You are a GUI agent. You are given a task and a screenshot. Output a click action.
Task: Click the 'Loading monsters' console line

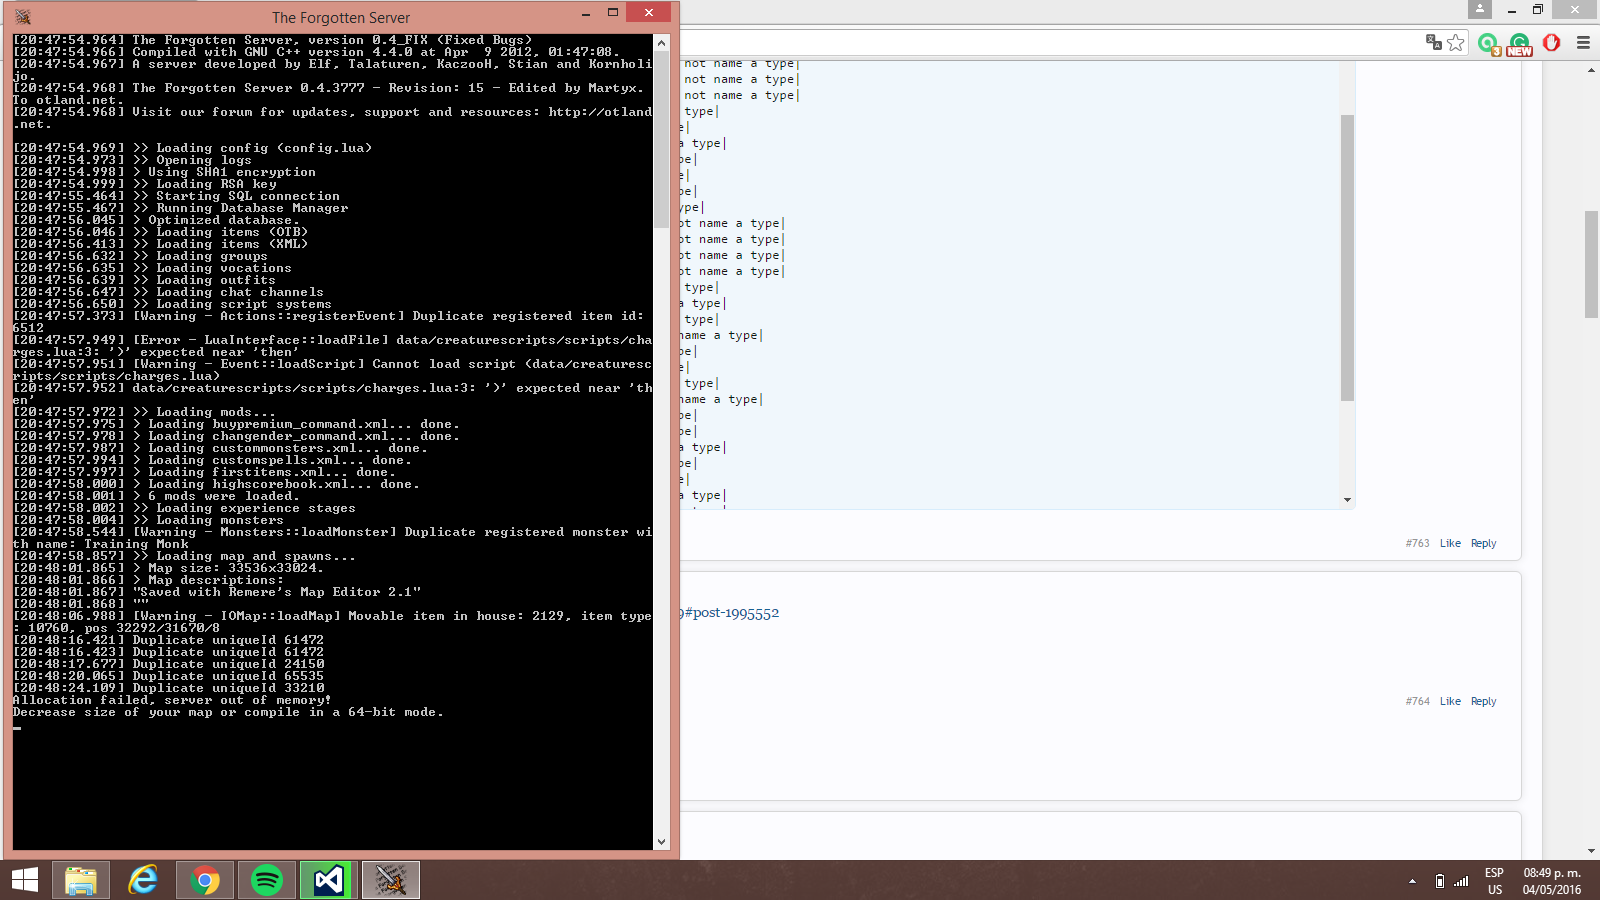pyautogui.click(x=149, y=520)
